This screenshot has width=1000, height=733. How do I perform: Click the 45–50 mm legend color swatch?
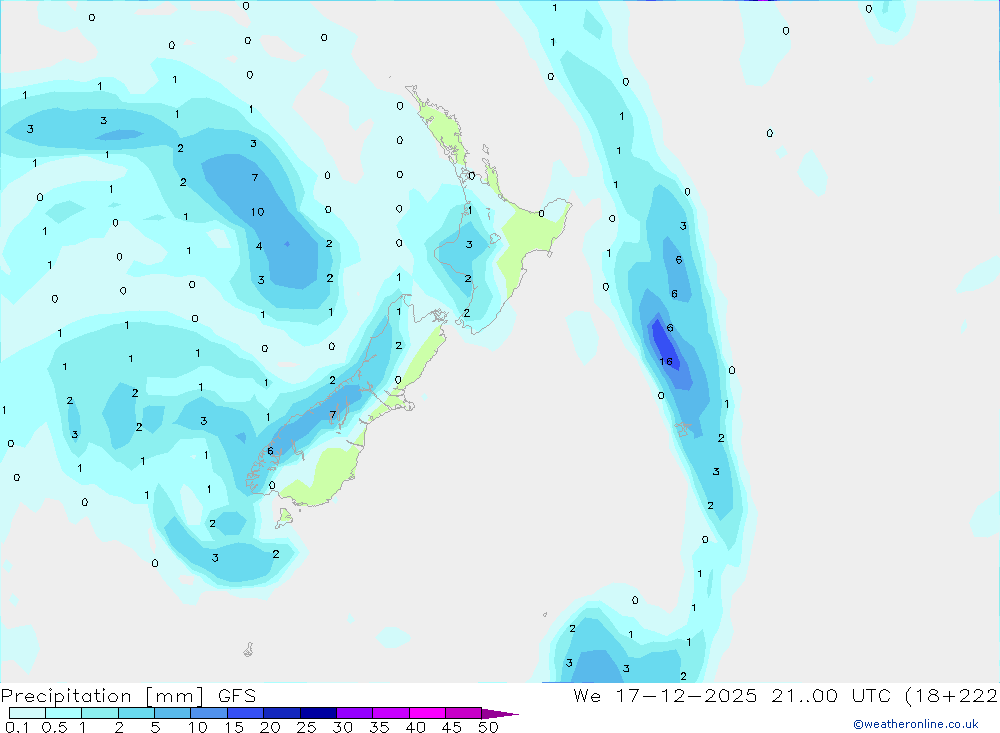[x=464, y=713]
